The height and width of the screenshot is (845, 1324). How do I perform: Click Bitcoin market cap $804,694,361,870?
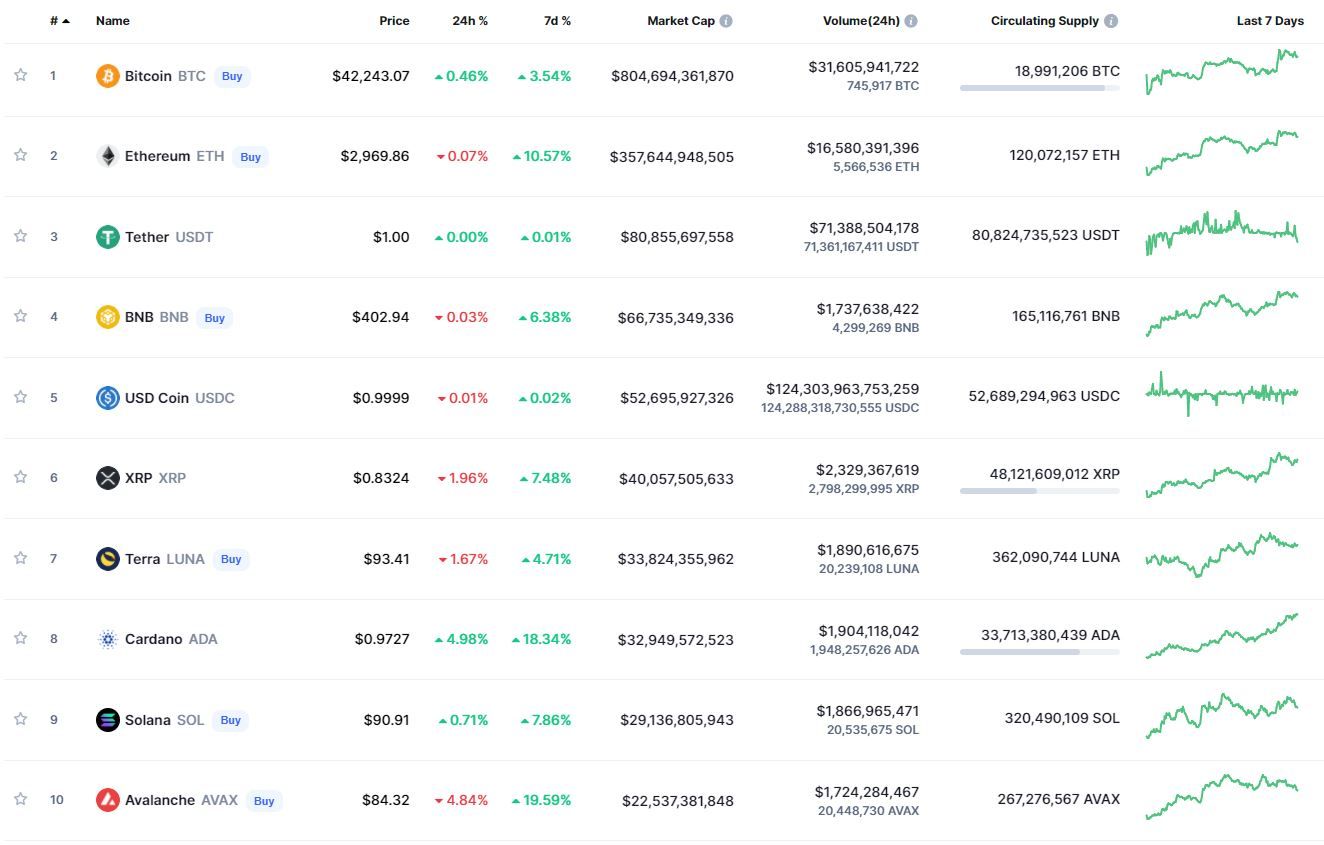[672, 76]
